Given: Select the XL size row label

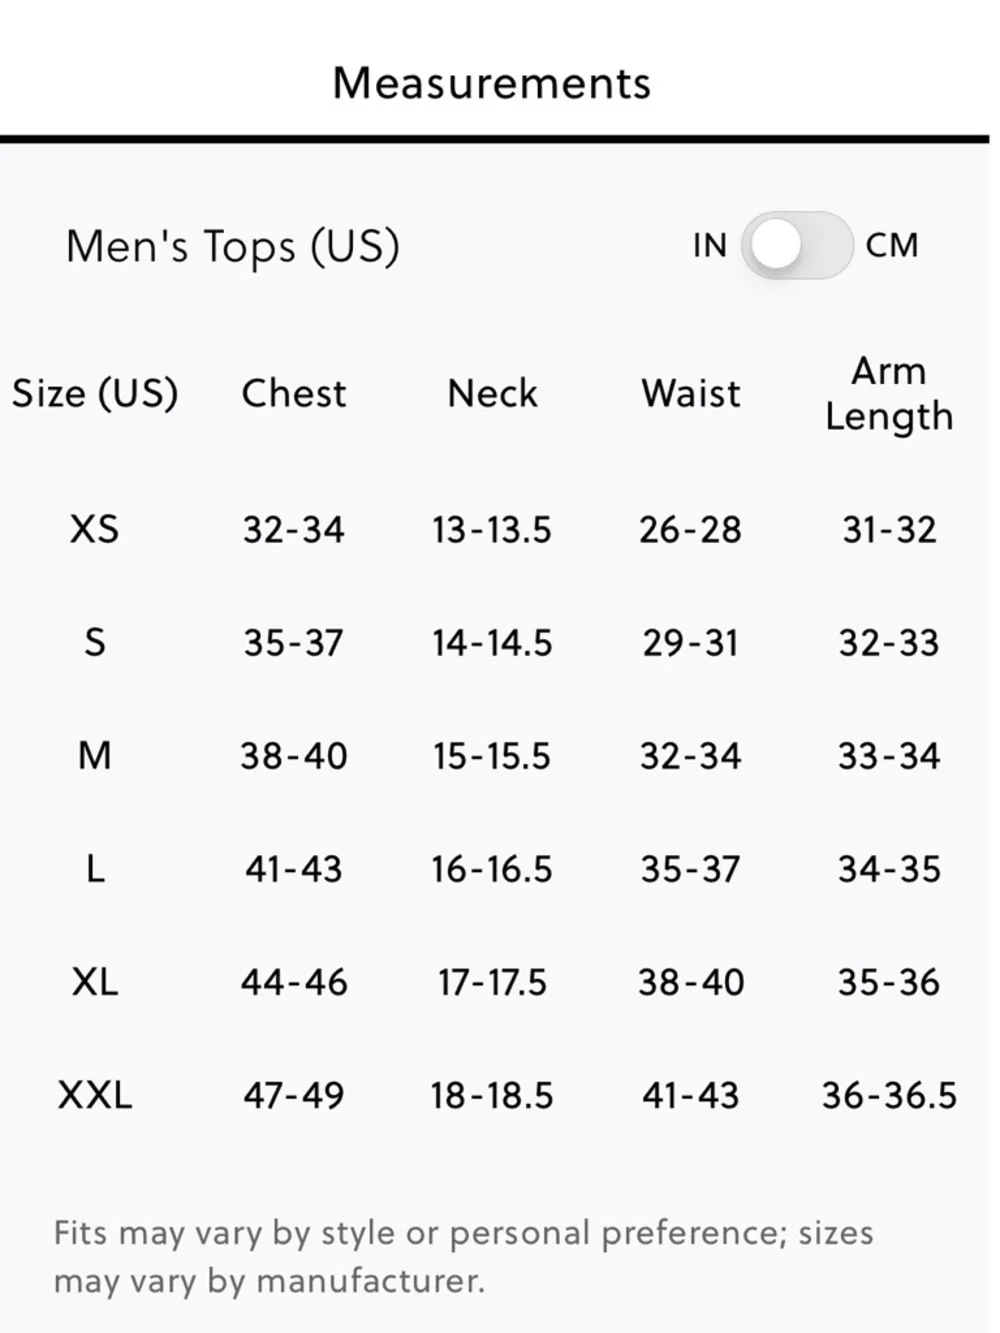Looking at the screenshot, I should coord(95,982).
